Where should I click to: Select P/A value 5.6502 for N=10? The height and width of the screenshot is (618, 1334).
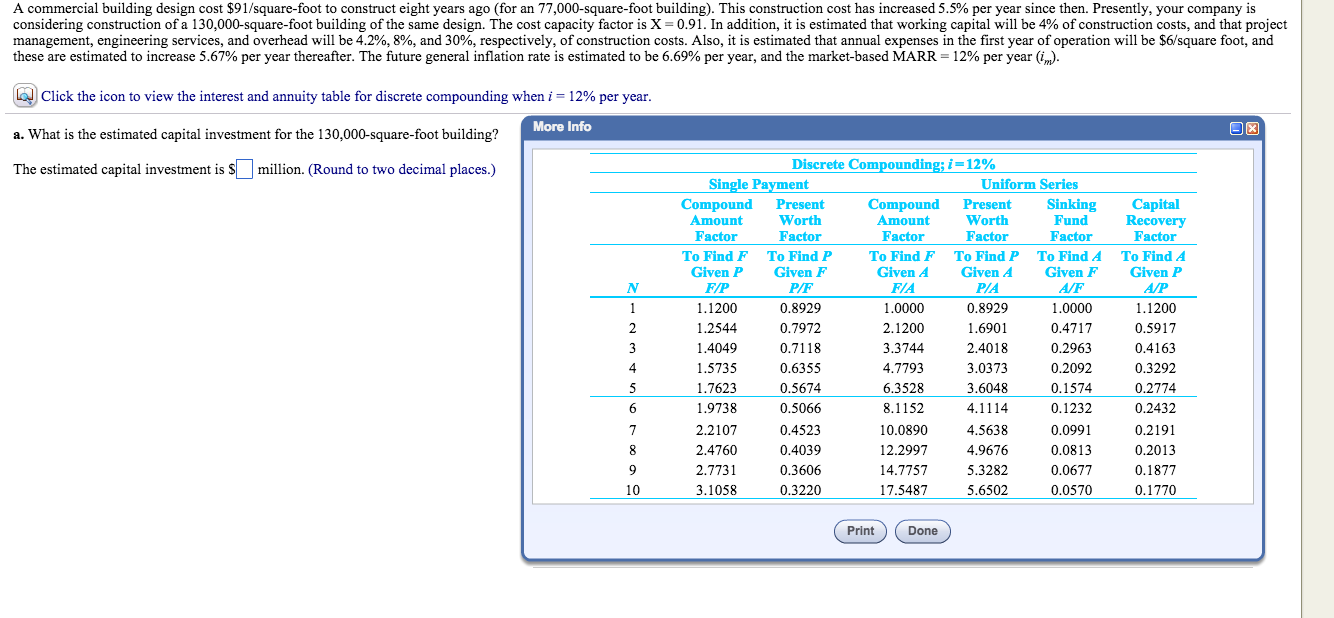[x=987, y=490]
